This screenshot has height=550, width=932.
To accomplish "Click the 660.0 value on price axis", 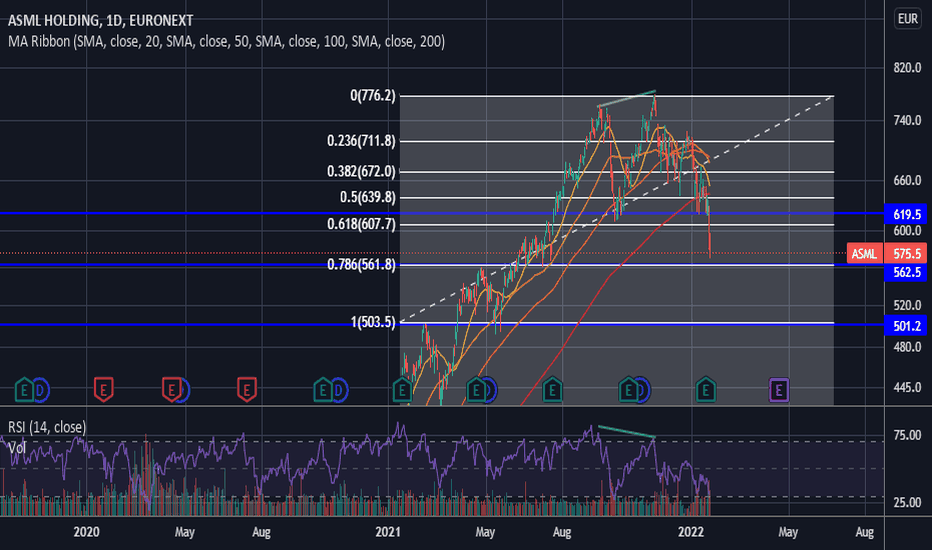I will [907, 180].
